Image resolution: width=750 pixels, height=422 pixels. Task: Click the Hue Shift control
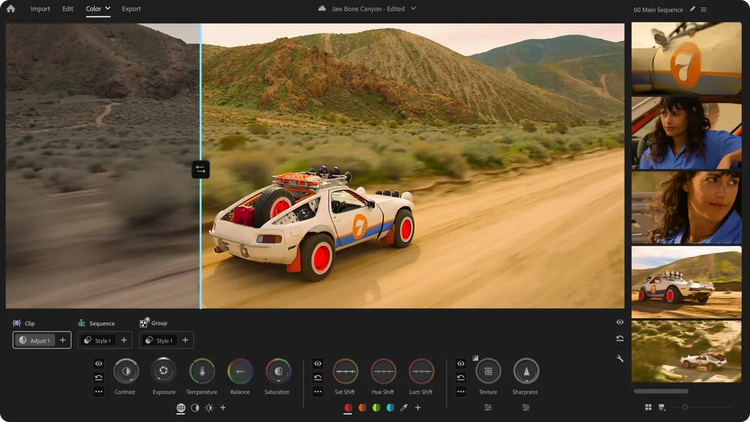point(383,371)
